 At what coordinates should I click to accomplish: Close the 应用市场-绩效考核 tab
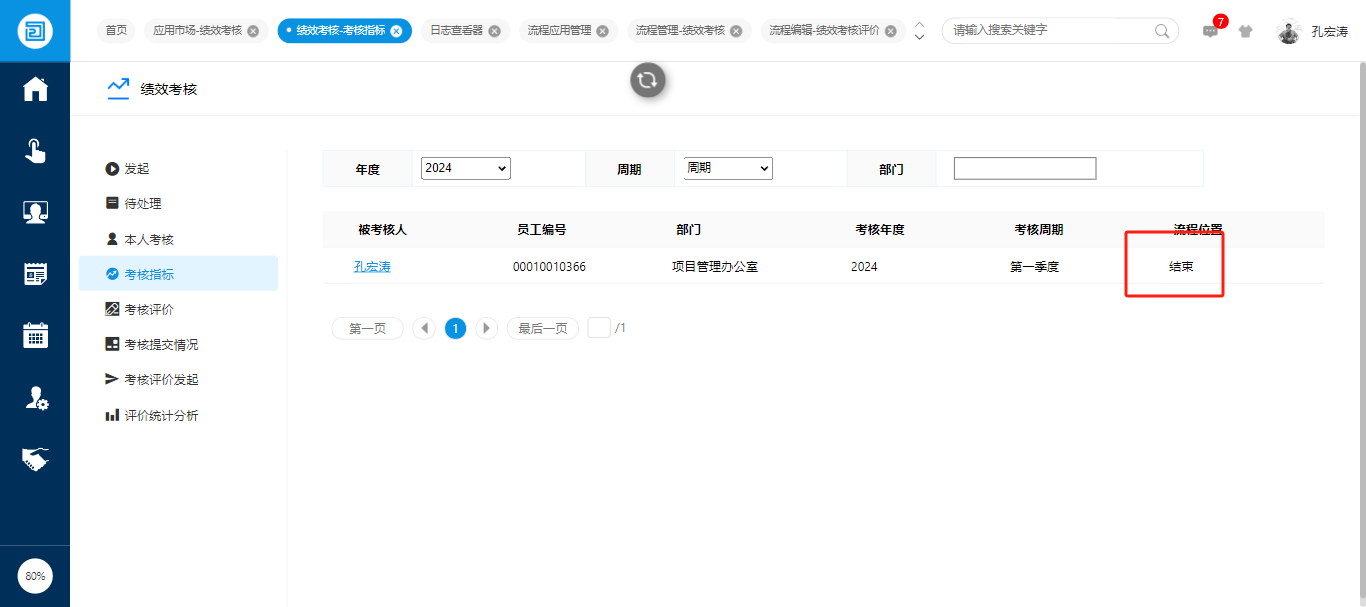[253, 31]
